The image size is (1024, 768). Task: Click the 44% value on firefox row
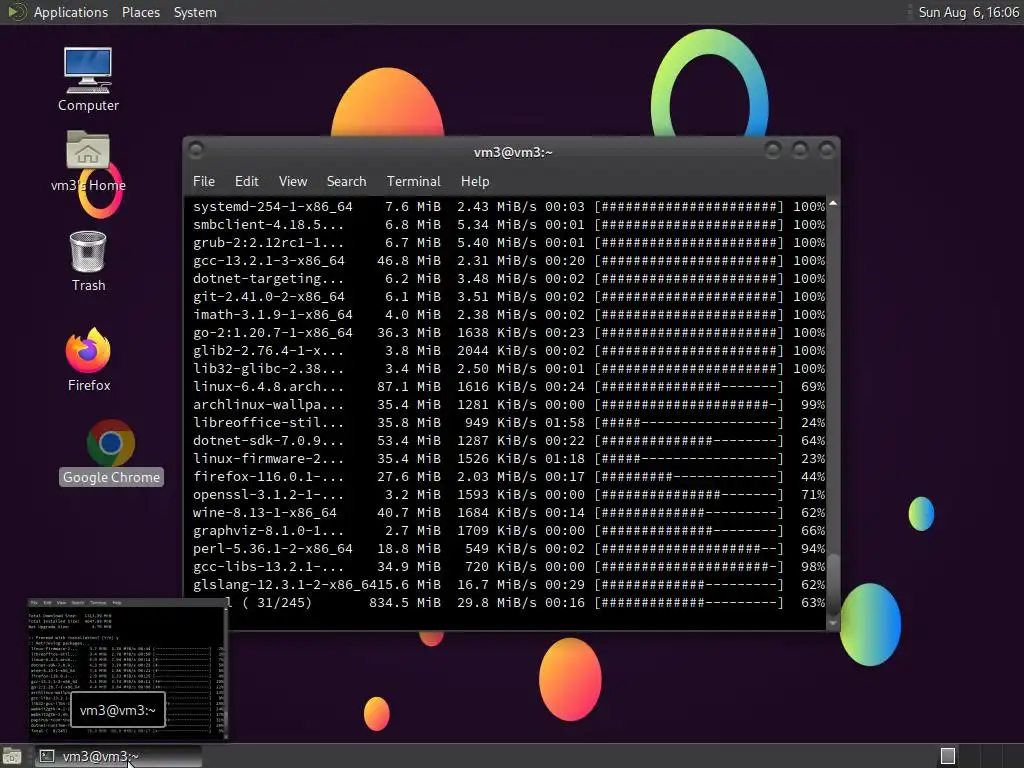coord(813,477)
